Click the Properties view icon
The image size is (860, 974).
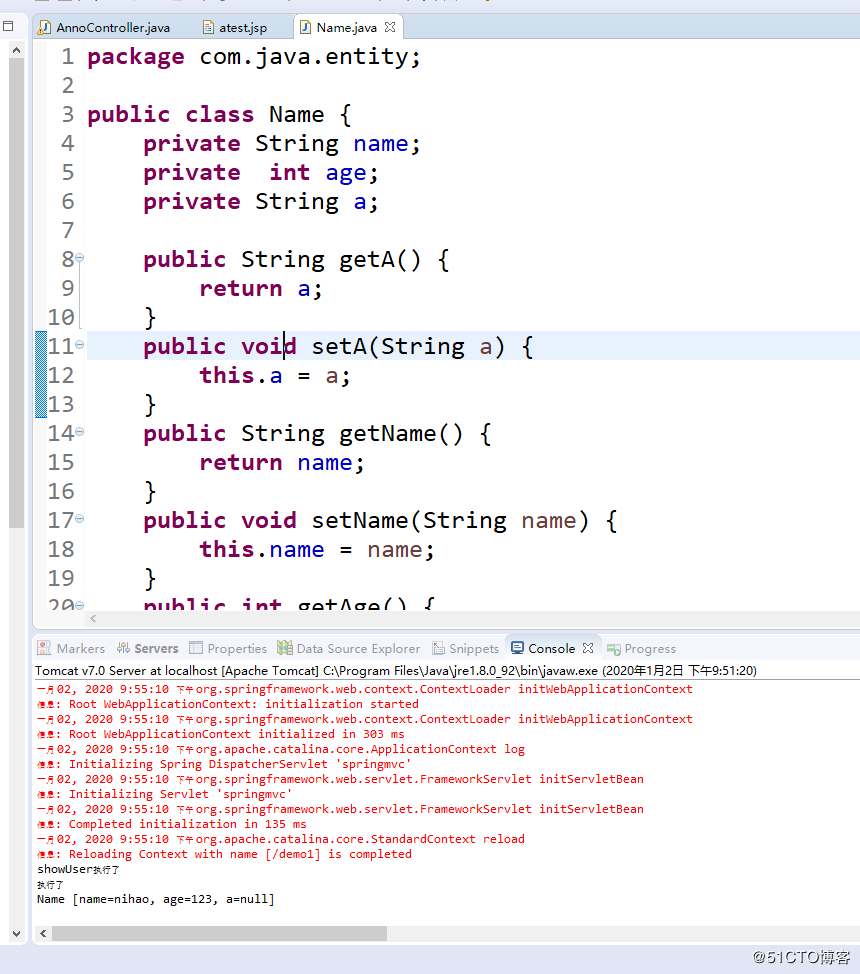pos(196,648)
